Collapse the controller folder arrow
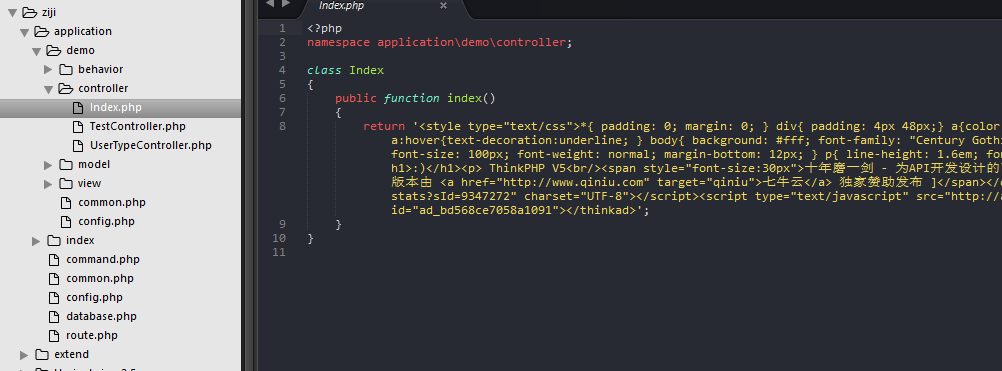The image size is (1002, 371). coord(49,89)
